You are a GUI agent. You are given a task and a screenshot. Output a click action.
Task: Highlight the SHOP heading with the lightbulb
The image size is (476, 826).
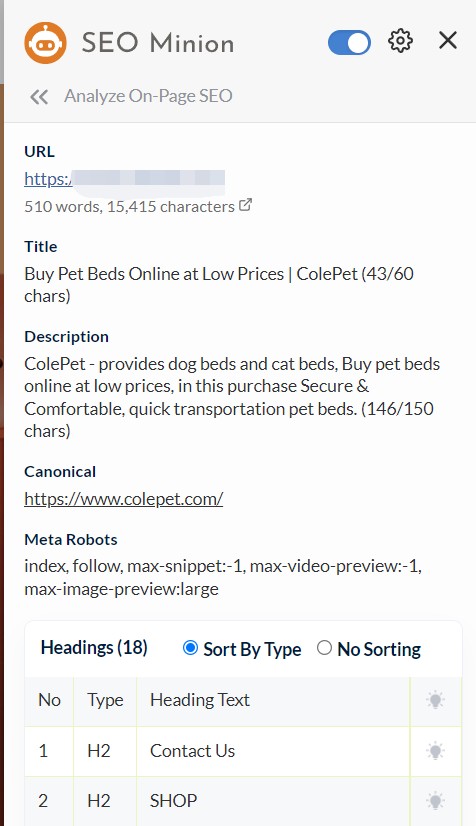435,801
